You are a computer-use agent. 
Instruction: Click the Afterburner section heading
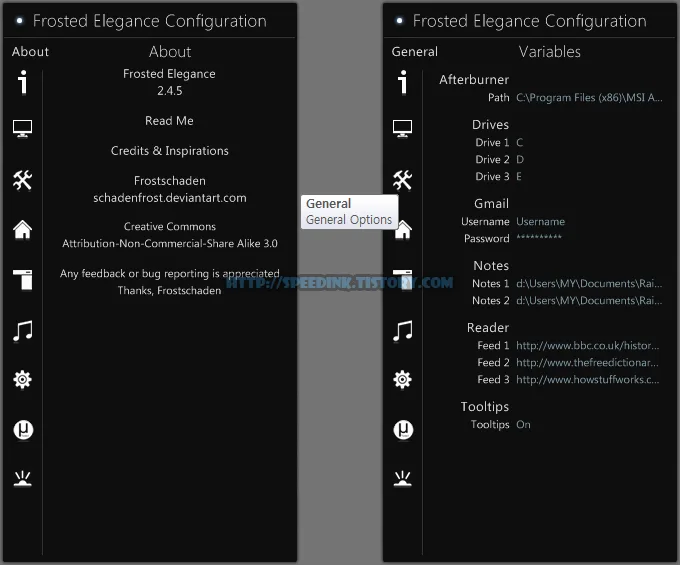pos(474,80)
